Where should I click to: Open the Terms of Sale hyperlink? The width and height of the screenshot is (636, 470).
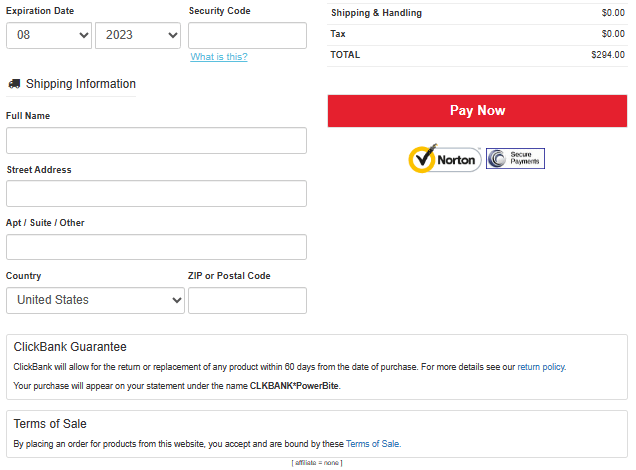372,444
